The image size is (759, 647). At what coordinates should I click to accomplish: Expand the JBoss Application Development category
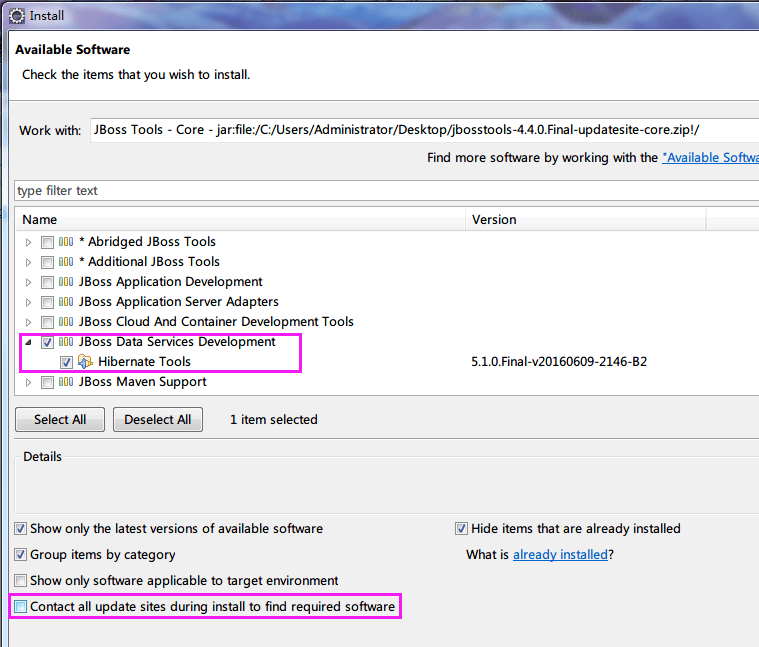coord(29,282)
